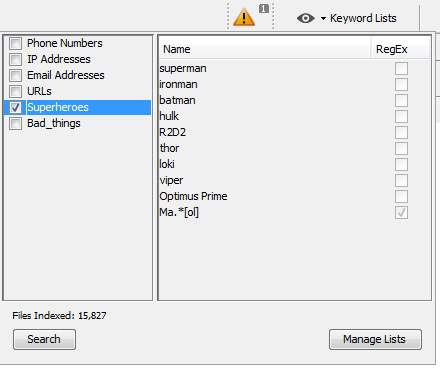Viewport: 440px width, 371px height.
Task: Check the Bad_things list checkbox
Action: [15, 123]
